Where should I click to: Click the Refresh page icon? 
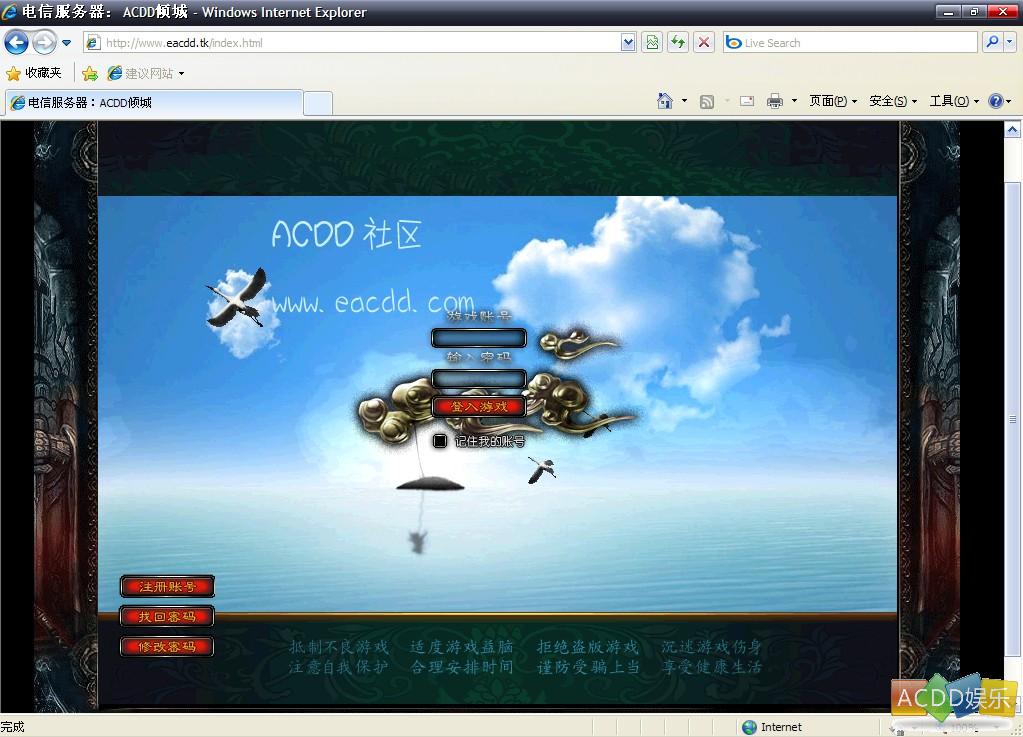point(678,42)
